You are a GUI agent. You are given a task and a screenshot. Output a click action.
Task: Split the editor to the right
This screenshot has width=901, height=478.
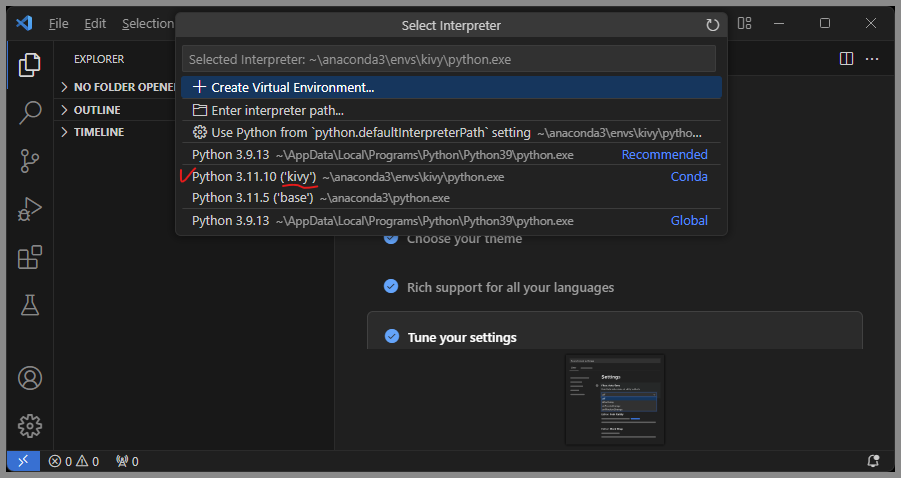click(846, 59)
